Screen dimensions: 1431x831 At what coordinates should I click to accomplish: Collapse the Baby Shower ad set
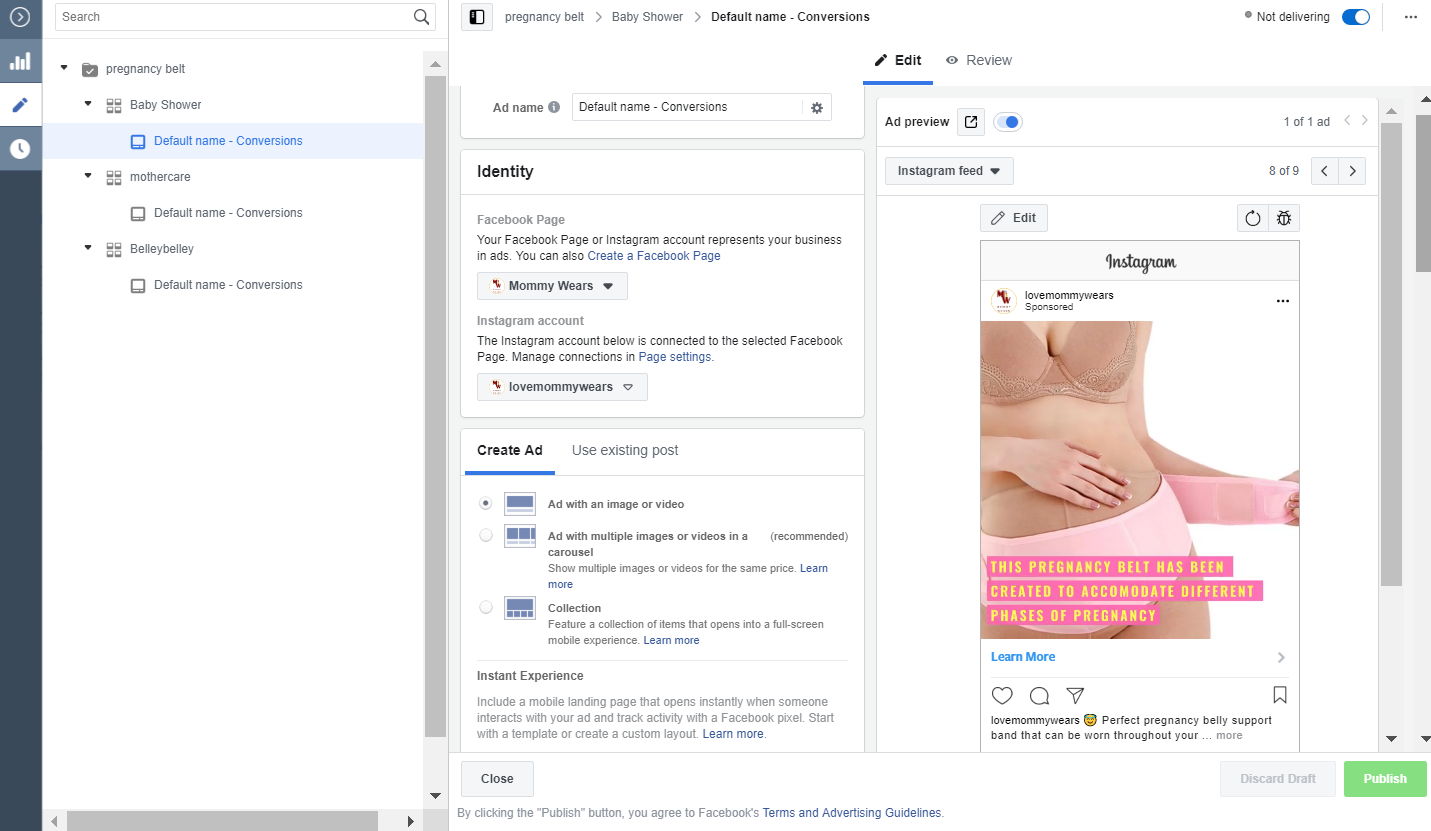[88, 105]
